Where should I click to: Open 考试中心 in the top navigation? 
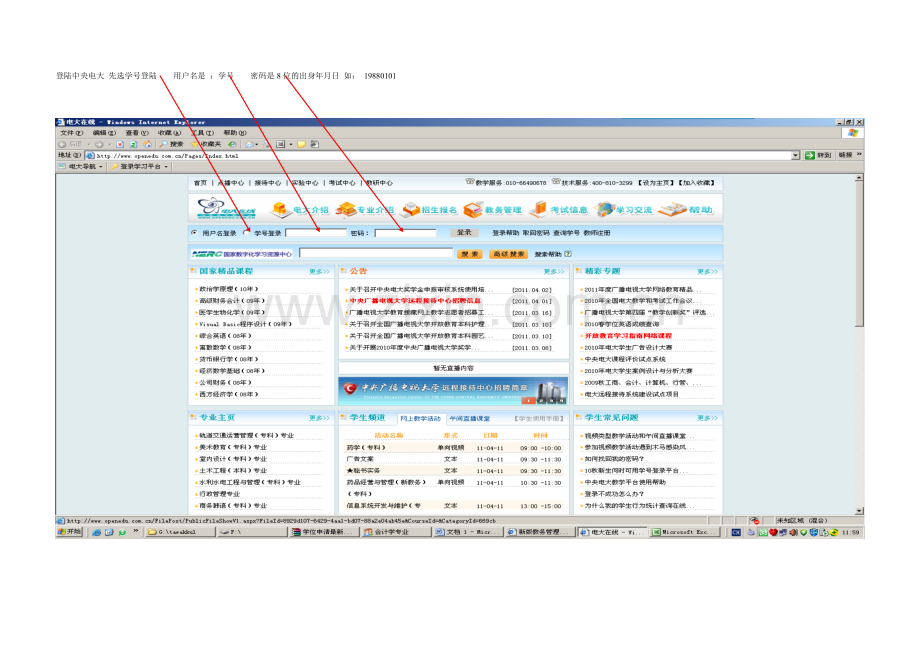click(x=342, y=183)
